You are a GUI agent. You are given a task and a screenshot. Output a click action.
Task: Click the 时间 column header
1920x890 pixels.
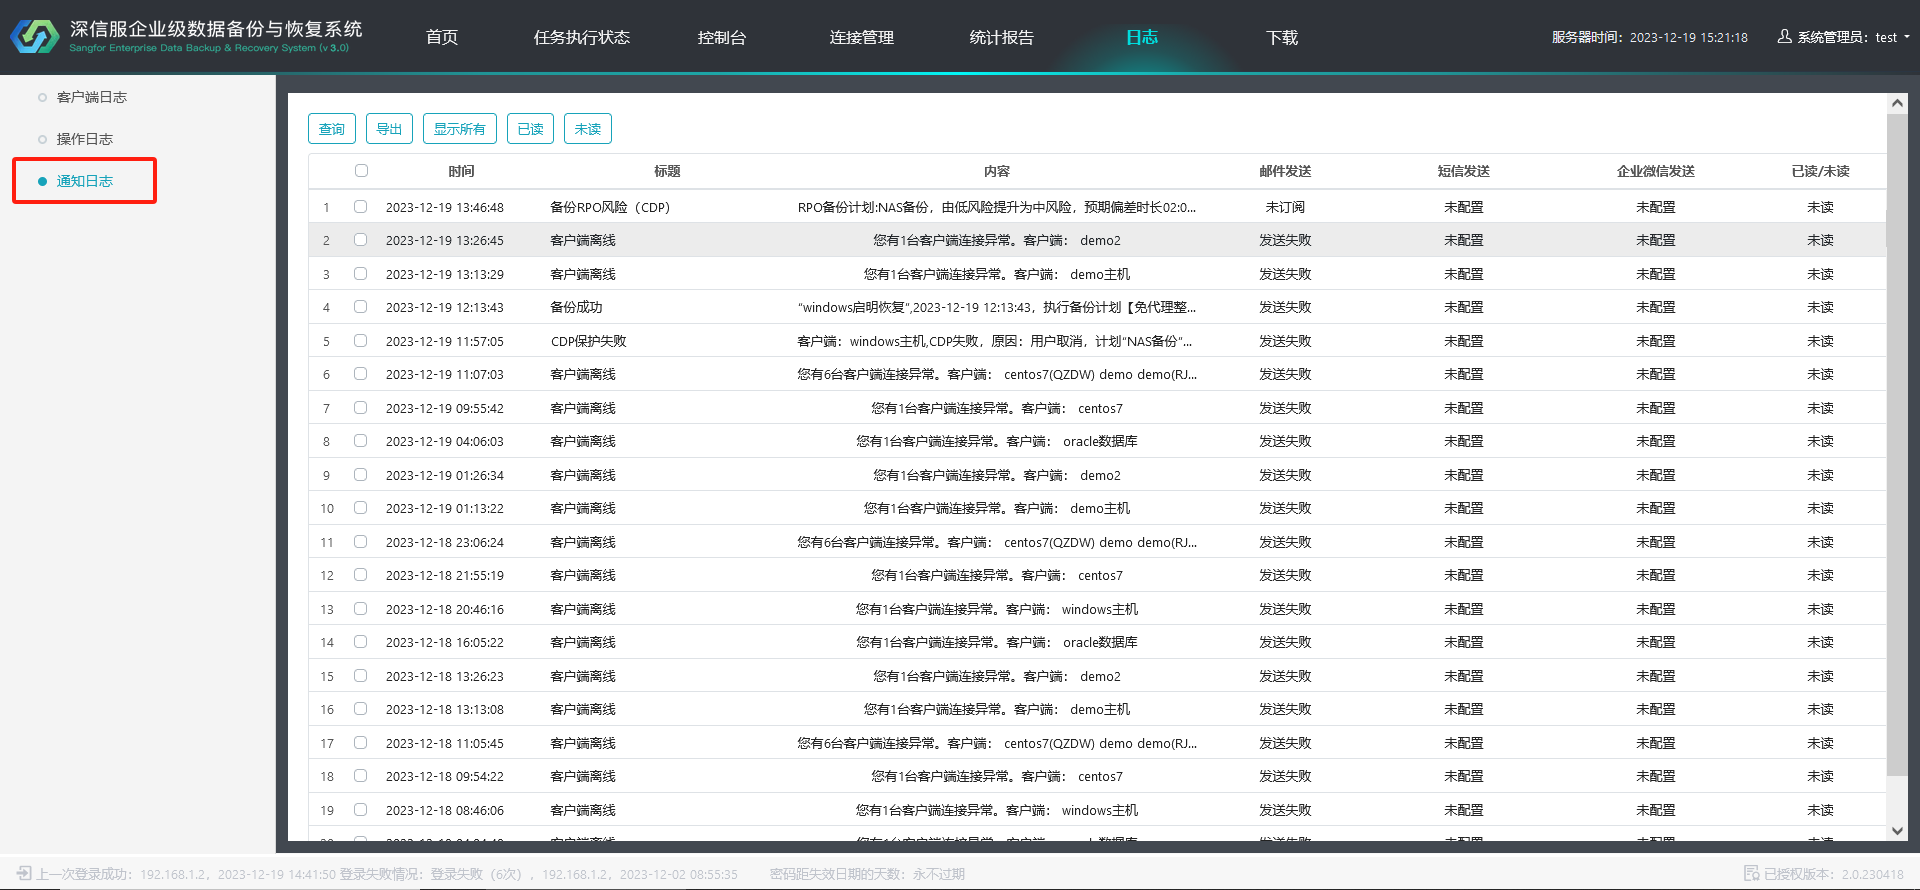click(x=462, y=171)
